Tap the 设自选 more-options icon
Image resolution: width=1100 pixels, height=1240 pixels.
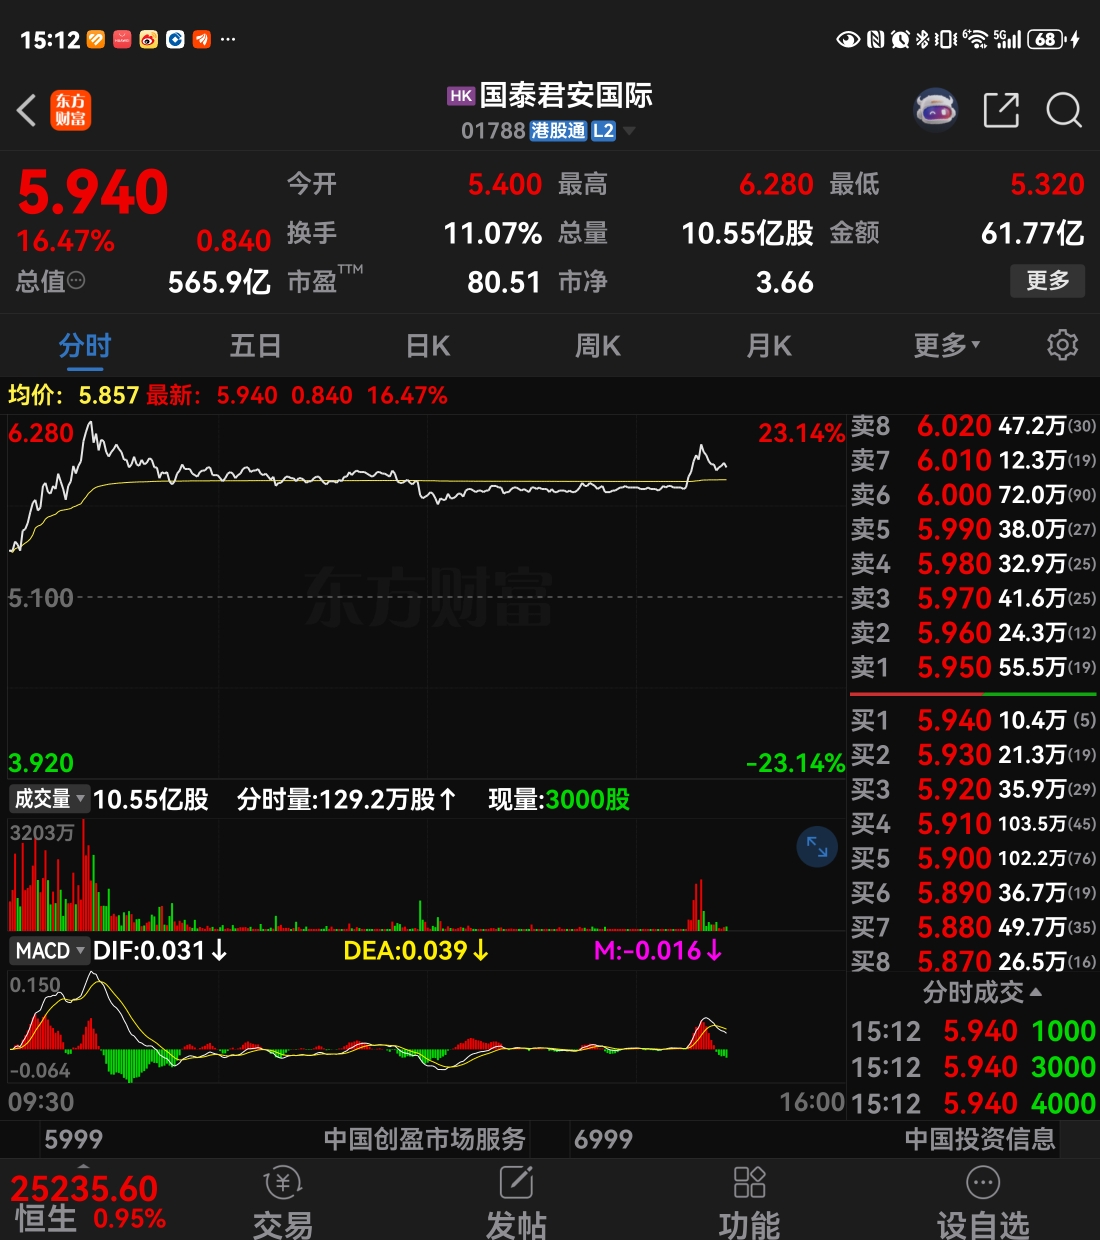point(983,1184)
